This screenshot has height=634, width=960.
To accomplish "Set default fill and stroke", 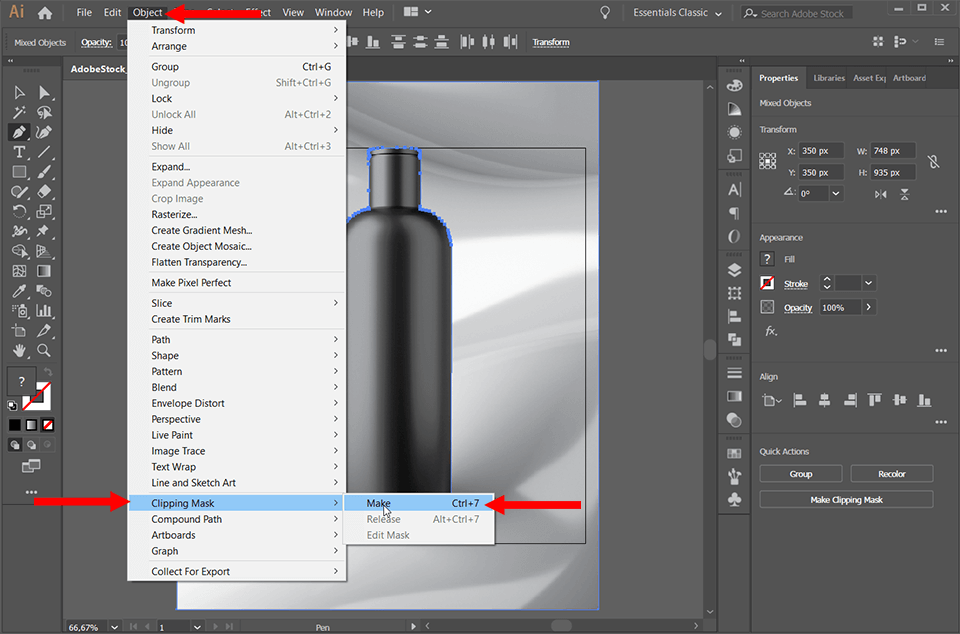I will pyautogui.click(x=12, y=405).
